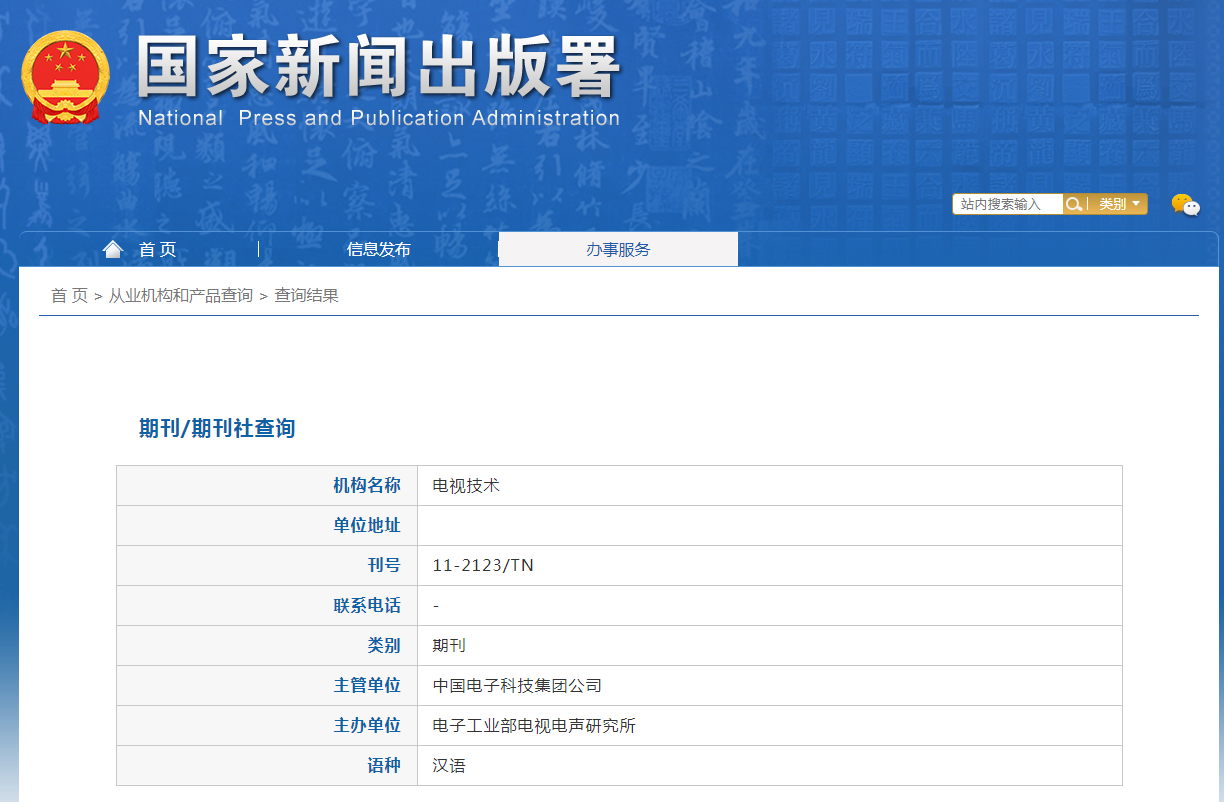Click the 刊号 value 11-2123/TN
The height and width of the screenshot is (802, 1224).
(x=483, y=566)
